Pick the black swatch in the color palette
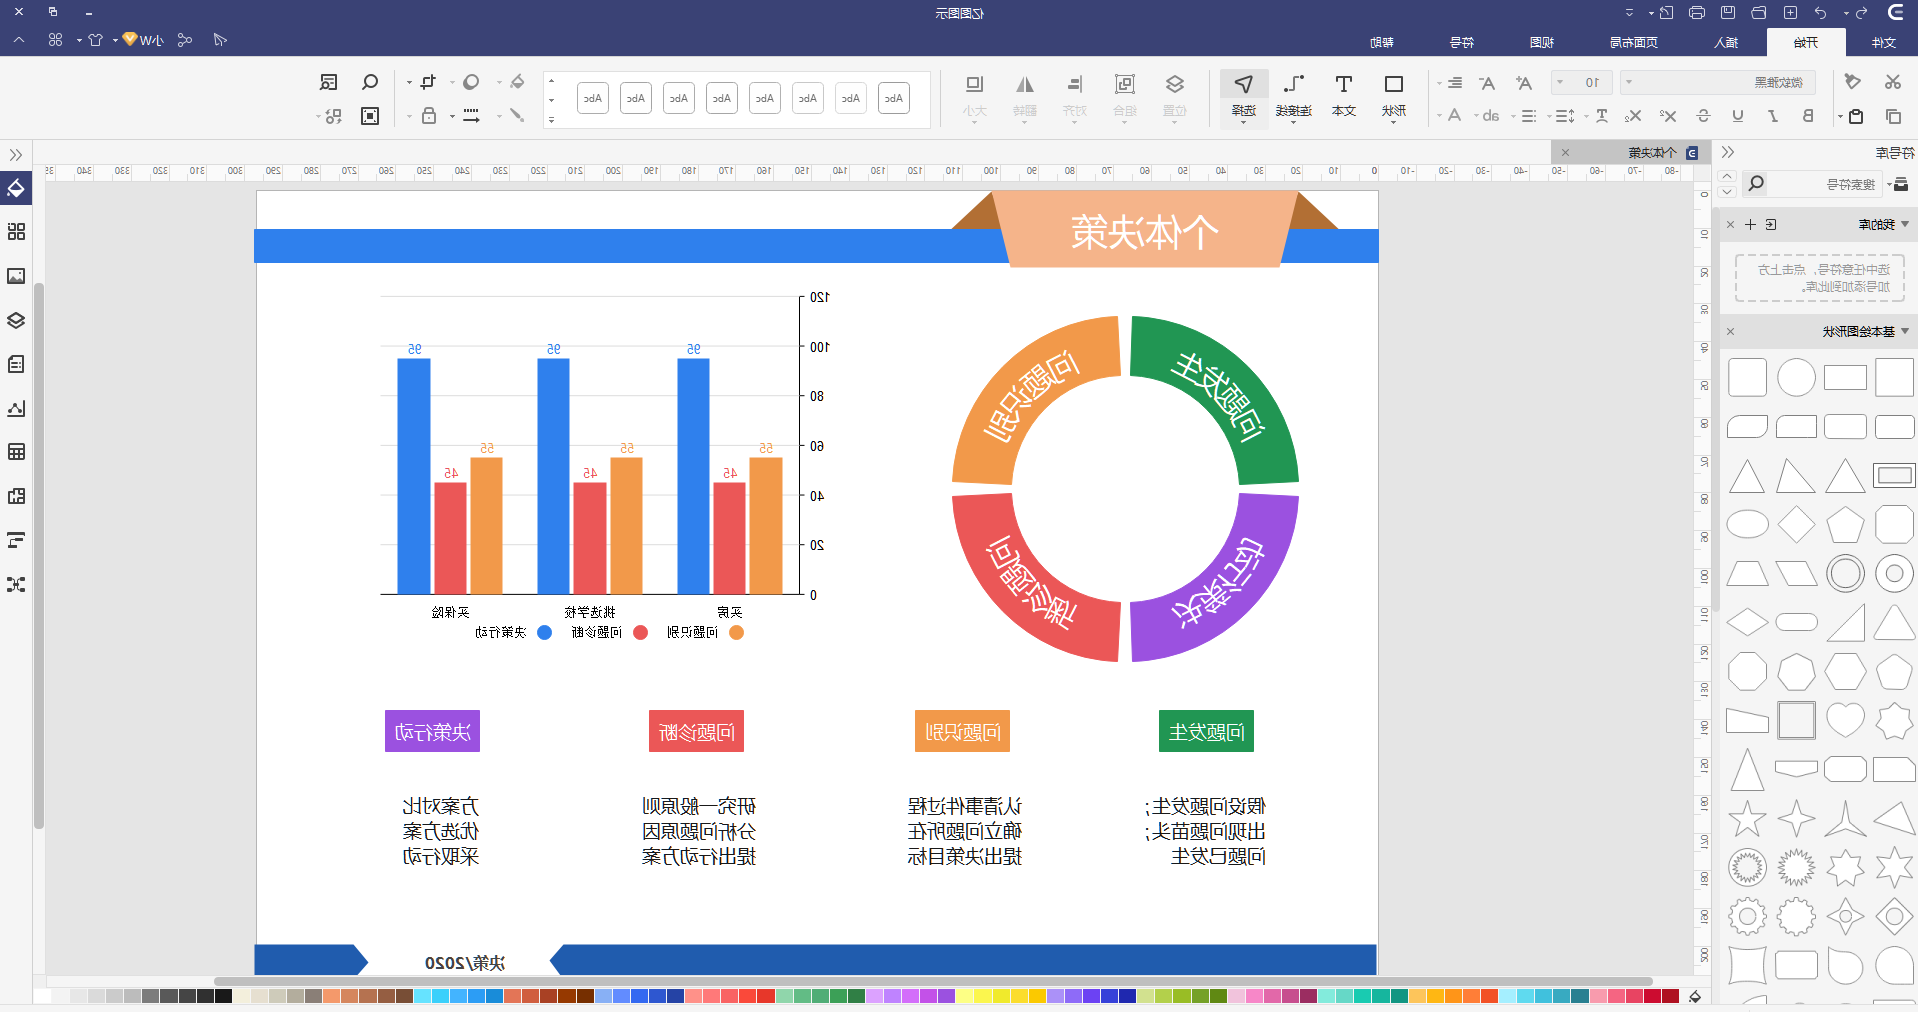This screenshot has width=1918, height=1012. coord(223,996)
